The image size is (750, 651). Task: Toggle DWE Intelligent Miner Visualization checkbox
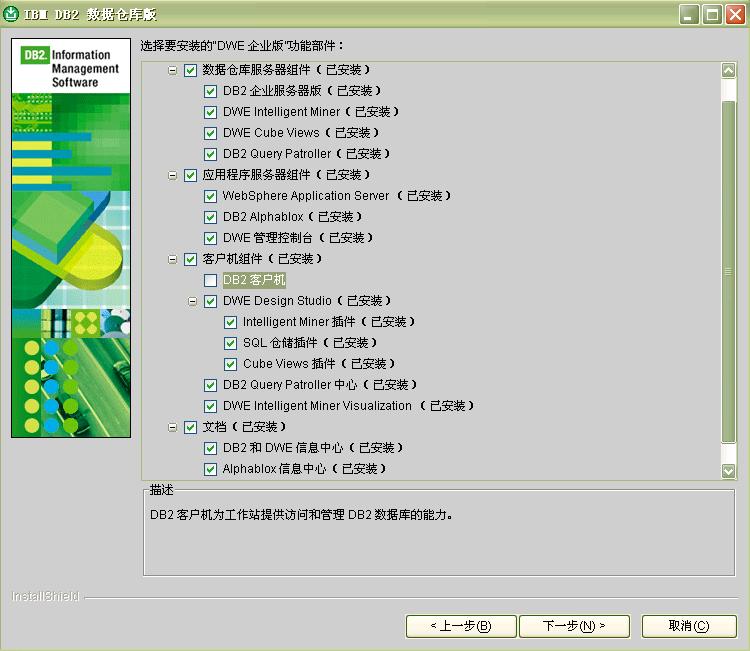(x=210, y=406)
